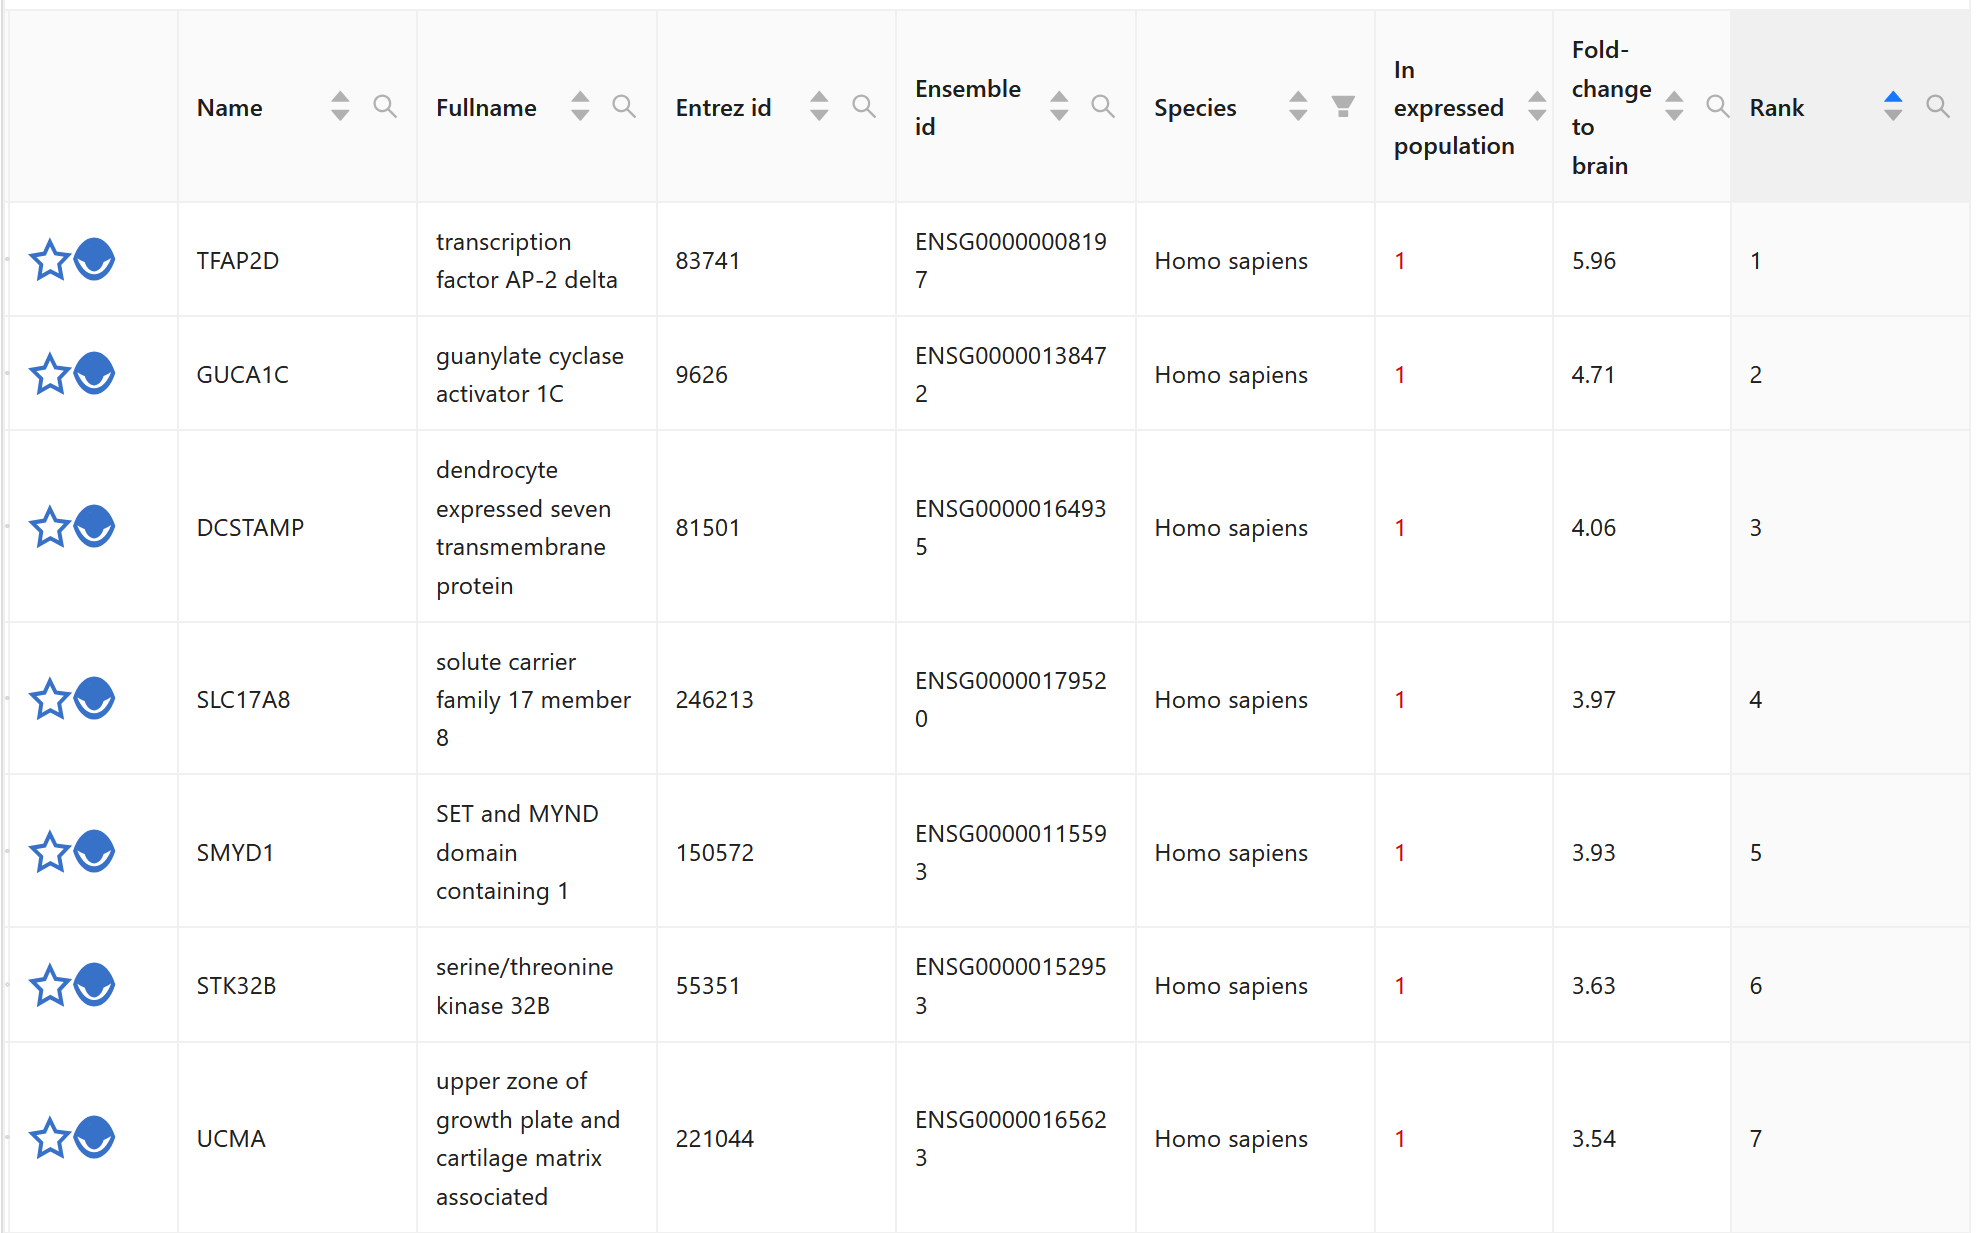The height and width of the screenshot is (1233, 1978).
Task: Click the Fullname column header
Action: [486, 108]
